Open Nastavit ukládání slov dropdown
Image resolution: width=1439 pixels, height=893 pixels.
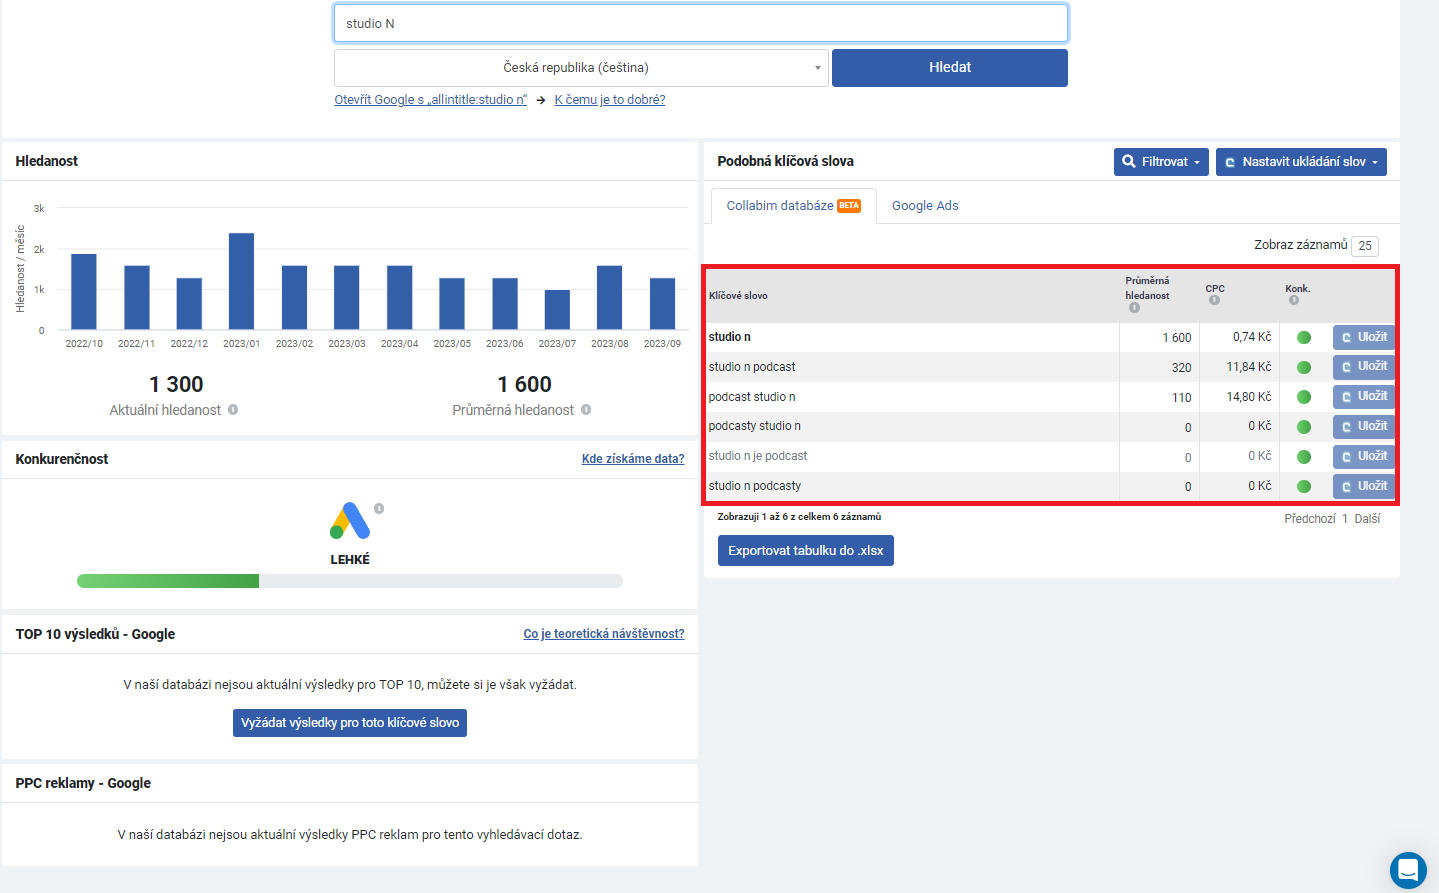pos(1301,162)
